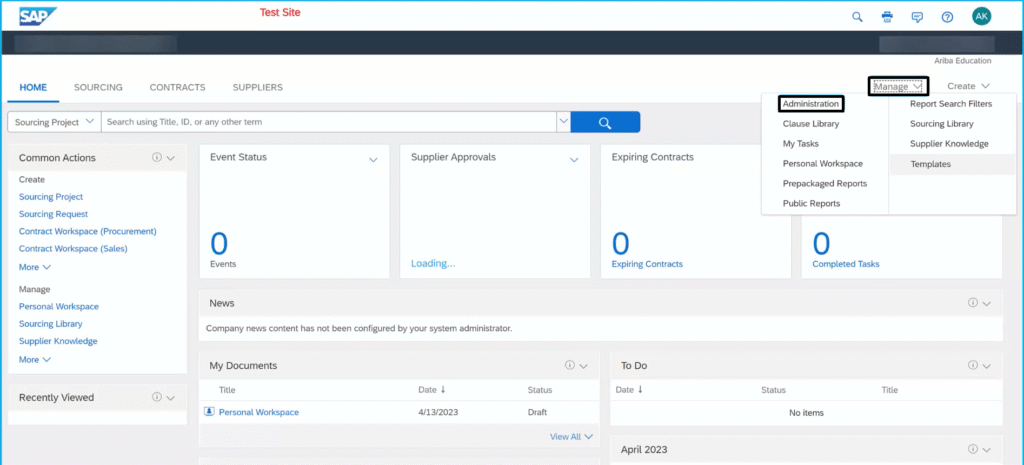The height and width of the screenshot is (465, 1024).
Task: Click the blue search button
Action: tap(605, 122)
